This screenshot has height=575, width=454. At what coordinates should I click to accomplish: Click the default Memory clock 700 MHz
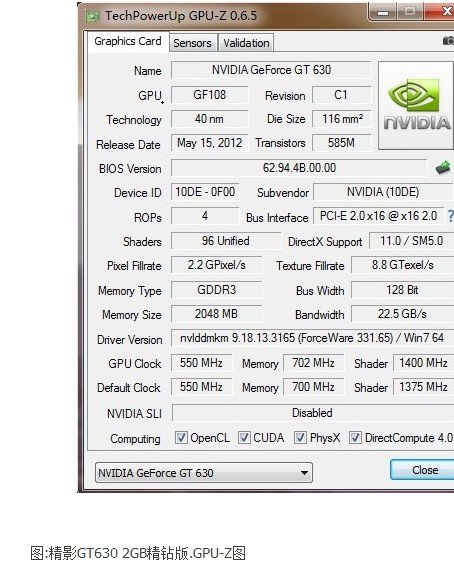[314, 387]
